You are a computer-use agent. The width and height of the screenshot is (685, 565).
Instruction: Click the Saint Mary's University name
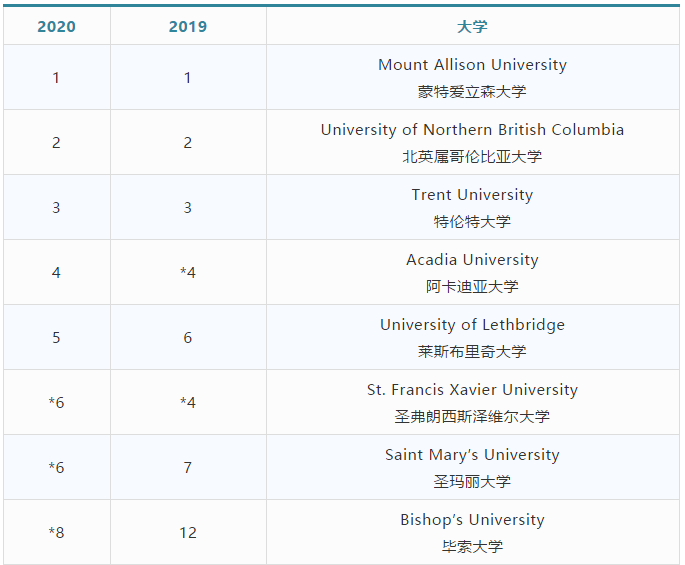[472, 455]
